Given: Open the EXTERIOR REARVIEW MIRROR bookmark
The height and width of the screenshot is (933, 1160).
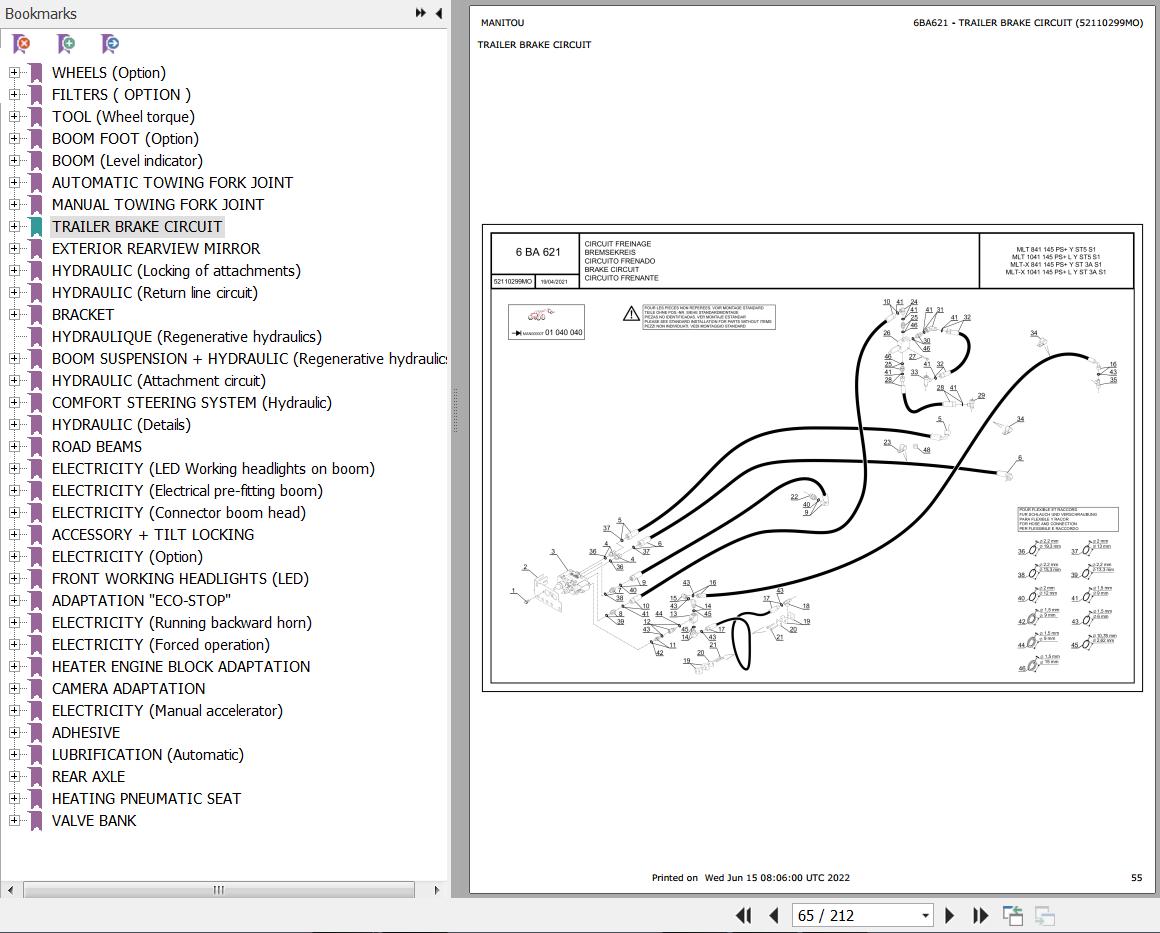Looking at the screenshot, I should [x=155, y=248].
